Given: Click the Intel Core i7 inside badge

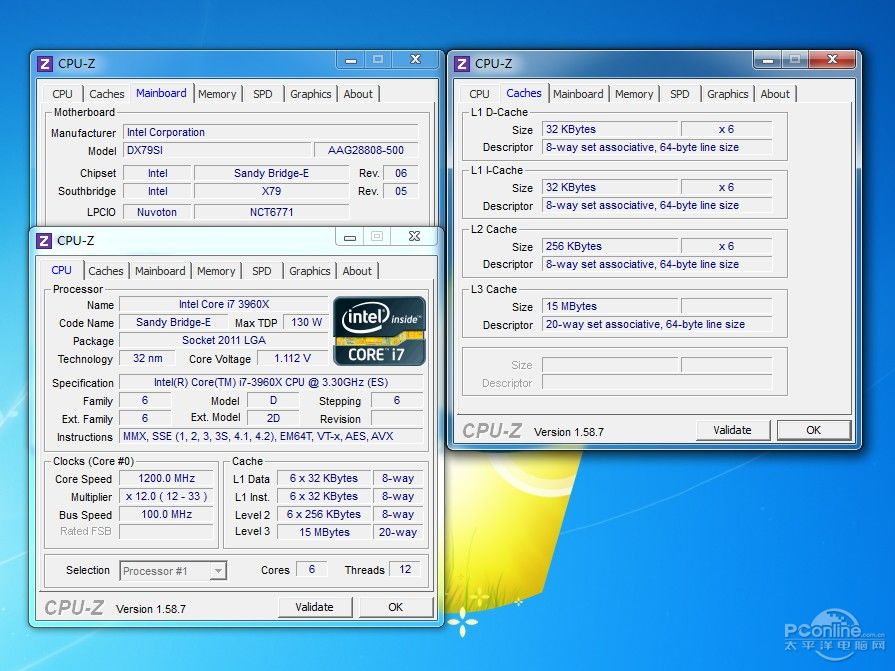Looking at the screenshot, I should (x=379, y=330).
